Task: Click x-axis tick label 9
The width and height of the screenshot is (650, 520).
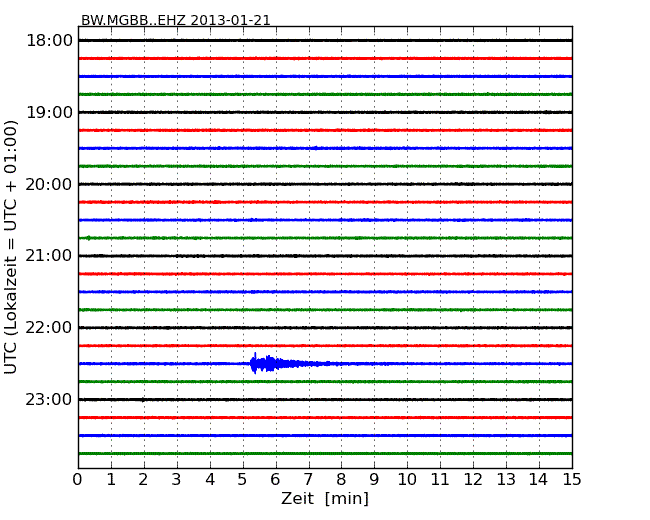Action: (x=374, y=480)
